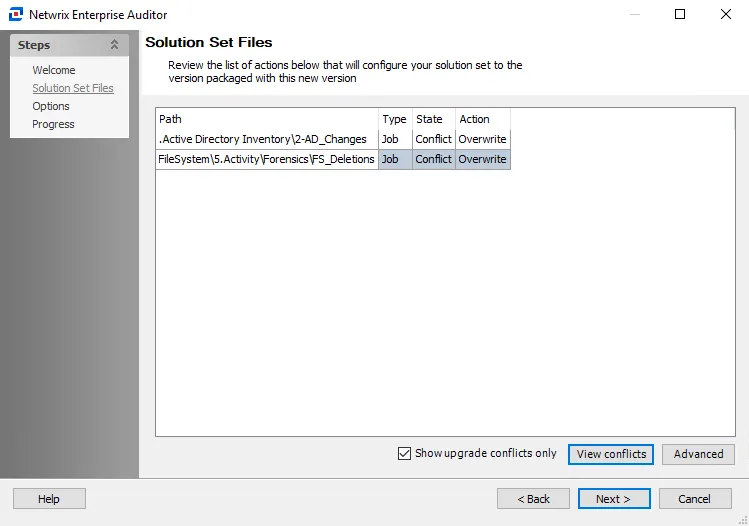This screenshot has height=526, width=749.
Task: Click the Netwrix Enterprise Auditor app icon
Action: pyautogui.click(x=16, y=14)
